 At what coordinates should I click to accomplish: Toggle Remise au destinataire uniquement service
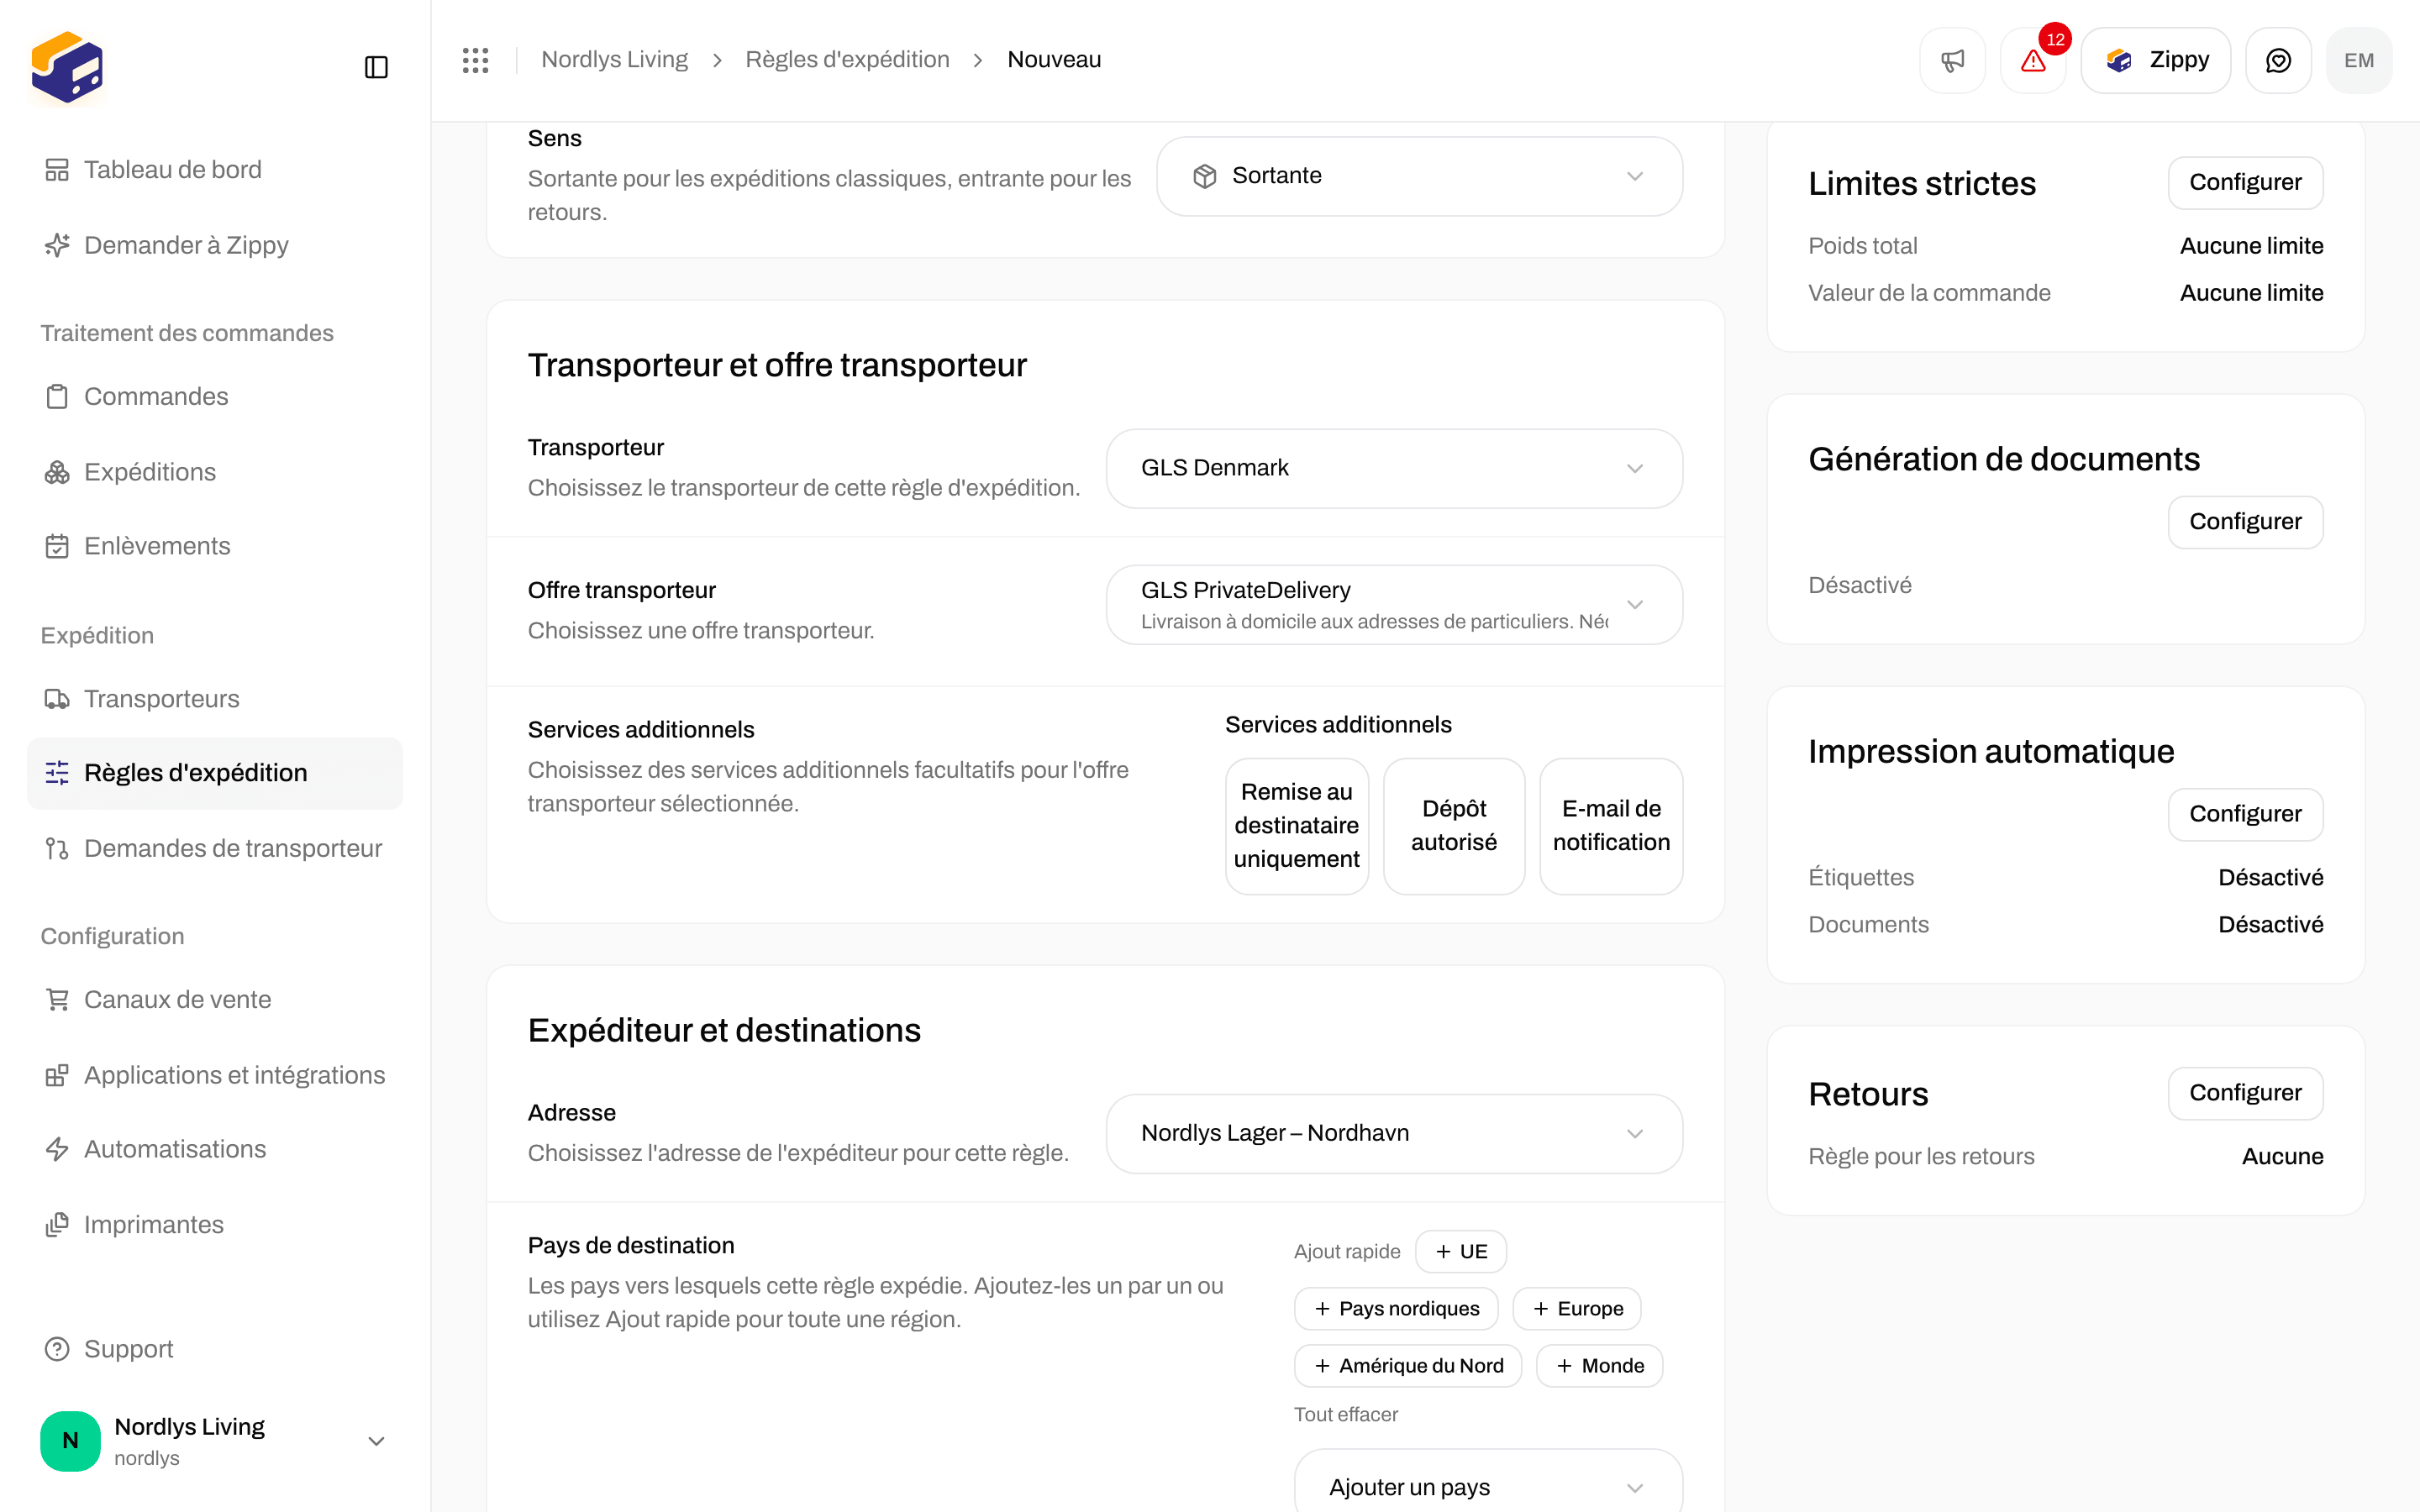pyautogui.click(x=1296, y=826)
